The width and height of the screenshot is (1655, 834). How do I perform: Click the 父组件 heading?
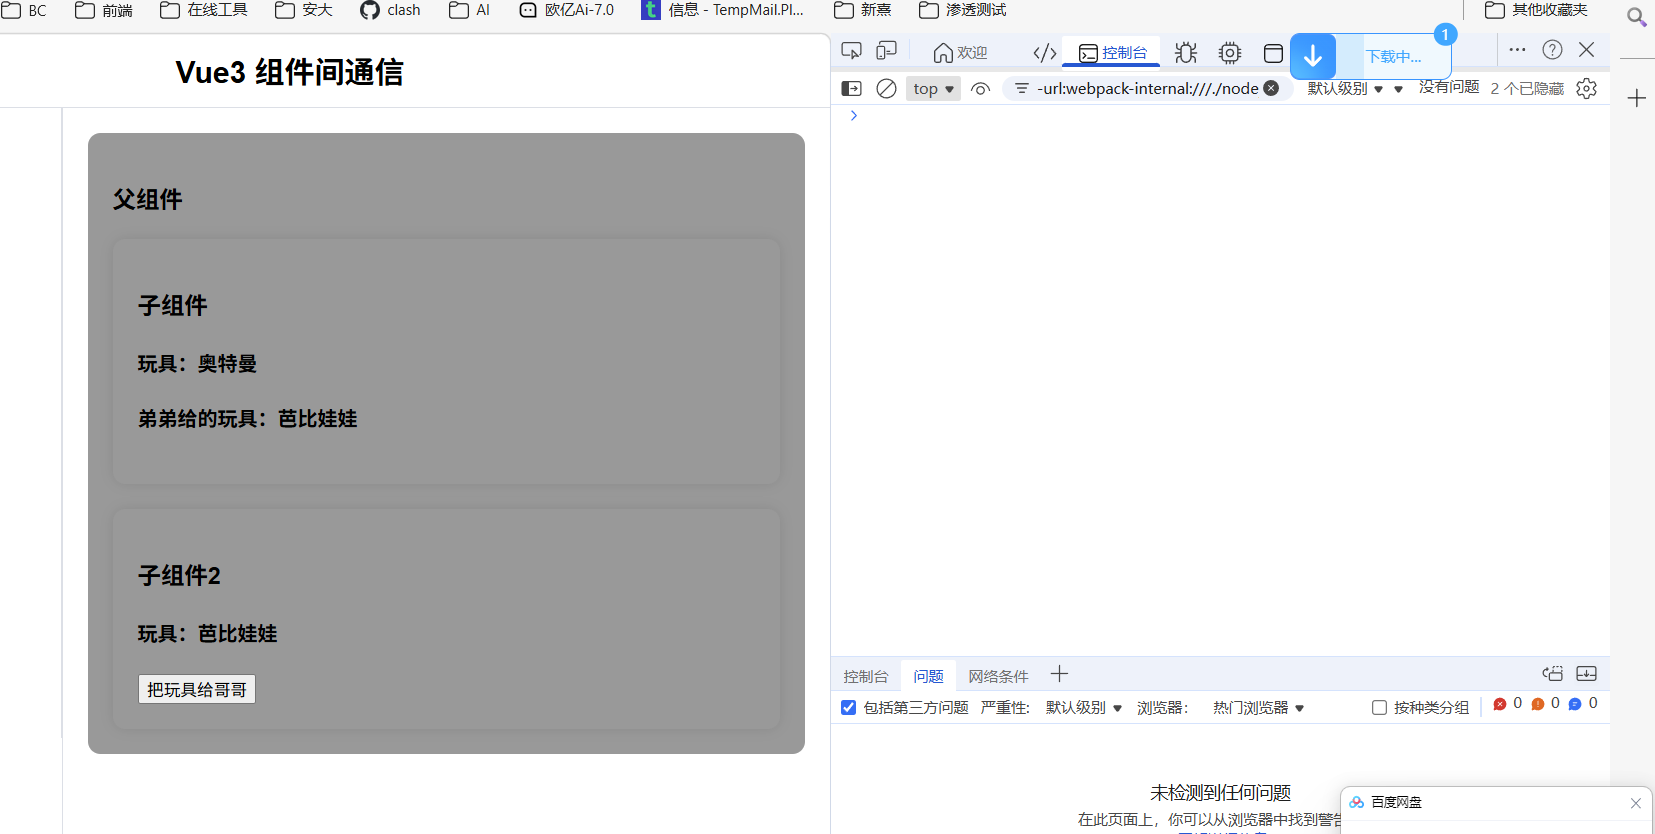click(x=147, y=200)
